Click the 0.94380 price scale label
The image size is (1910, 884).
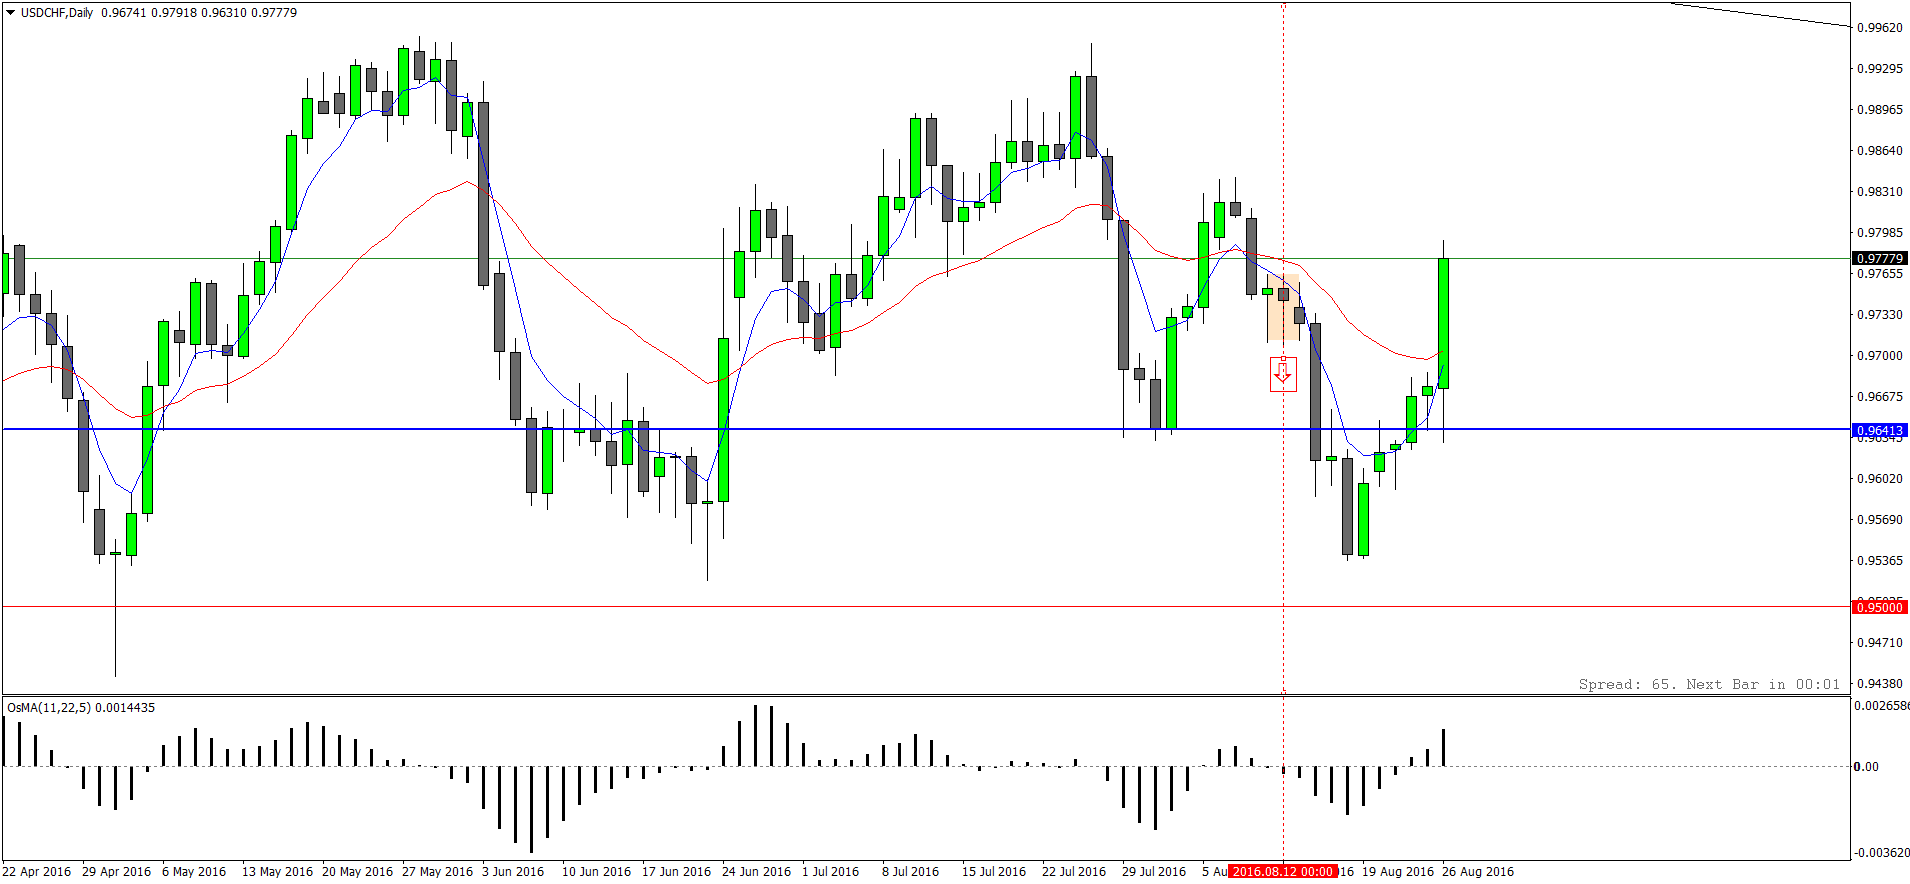[x=1880, y=683]
